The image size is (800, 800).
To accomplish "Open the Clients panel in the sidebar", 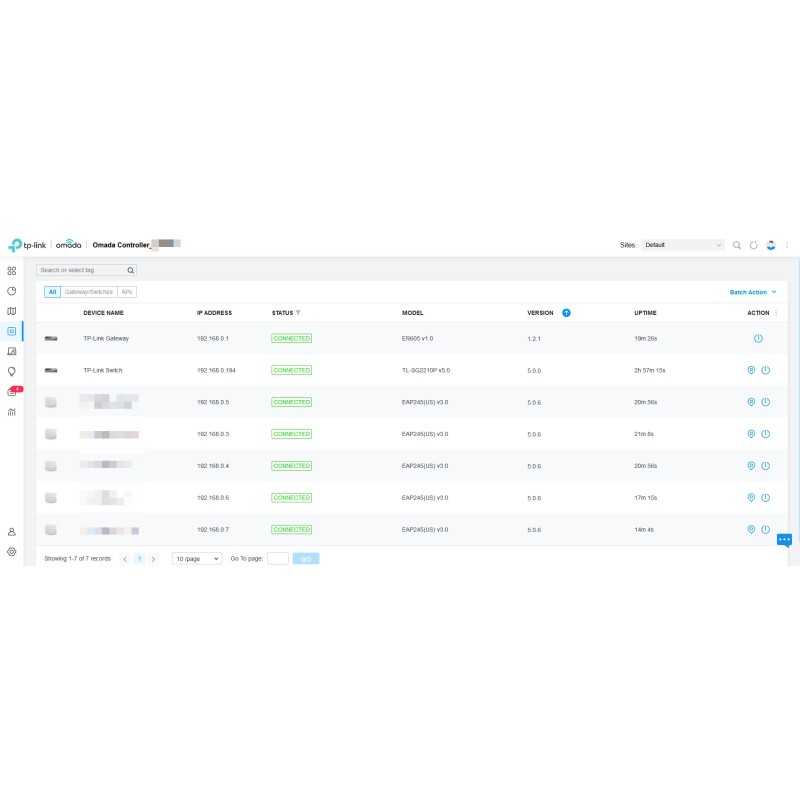I will [11, 351].
